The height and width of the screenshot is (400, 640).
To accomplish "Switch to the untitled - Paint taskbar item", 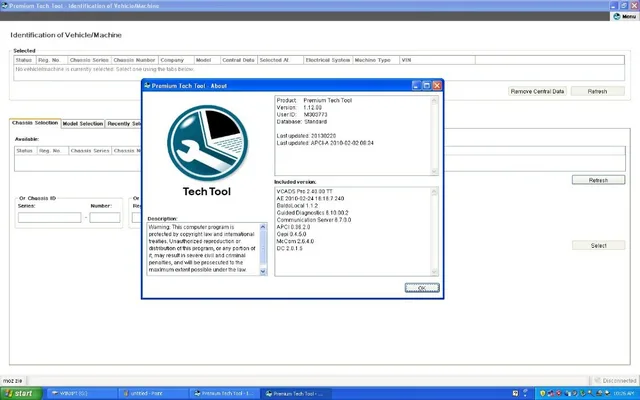I will (153, 393).
